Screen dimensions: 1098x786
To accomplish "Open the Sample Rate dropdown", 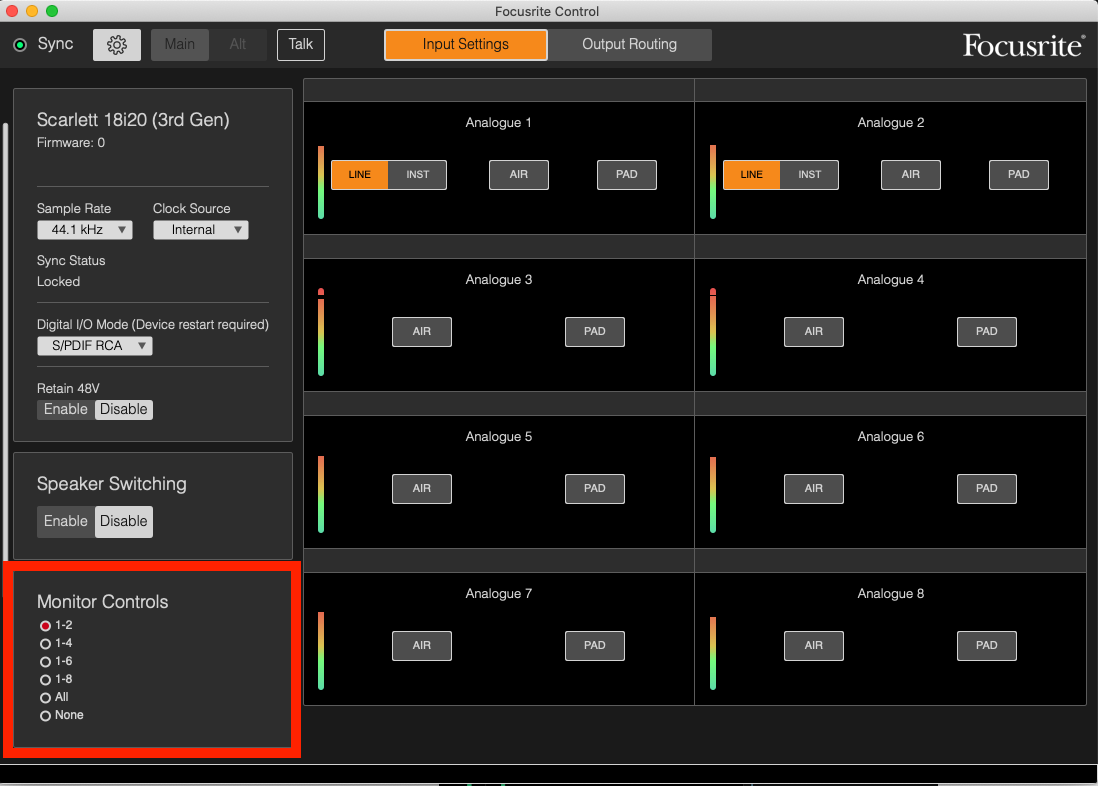I will [x=84, y=230].
